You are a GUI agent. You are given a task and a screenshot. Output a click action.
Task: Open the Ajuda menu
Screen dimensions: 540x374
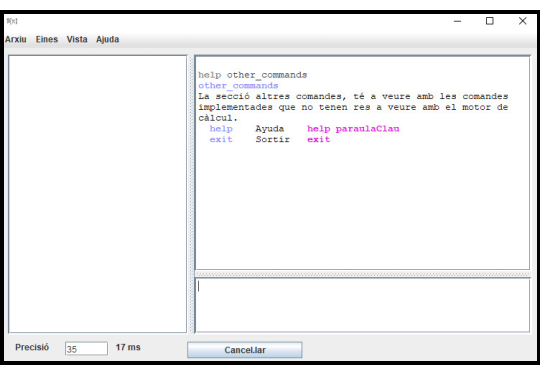coord(107,39)
